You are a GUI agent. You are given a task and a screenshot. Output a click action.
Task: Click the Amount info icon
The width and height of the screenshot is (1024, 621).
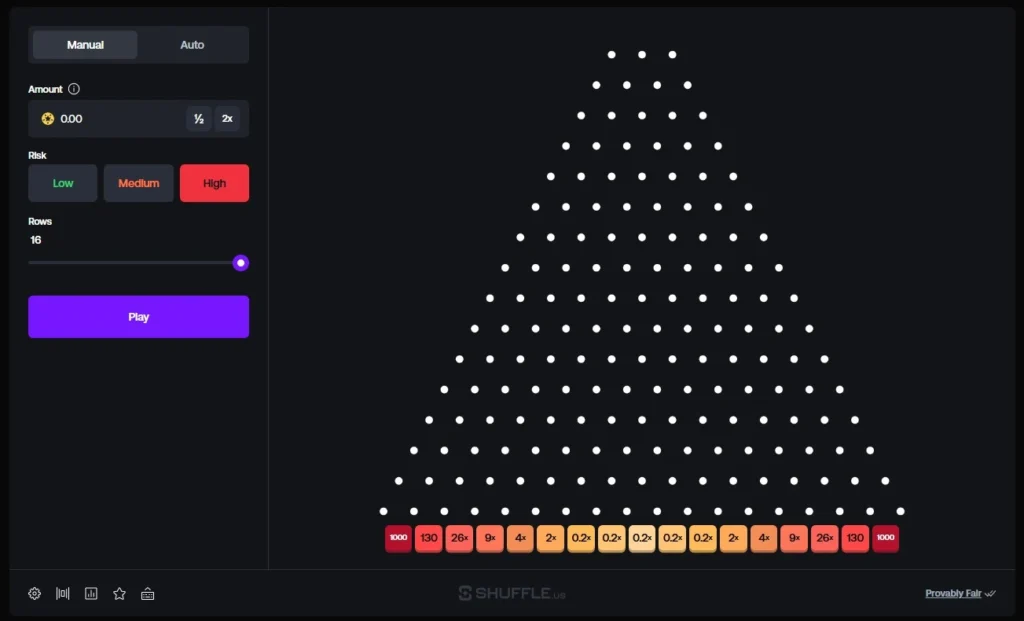click(74, 89)
